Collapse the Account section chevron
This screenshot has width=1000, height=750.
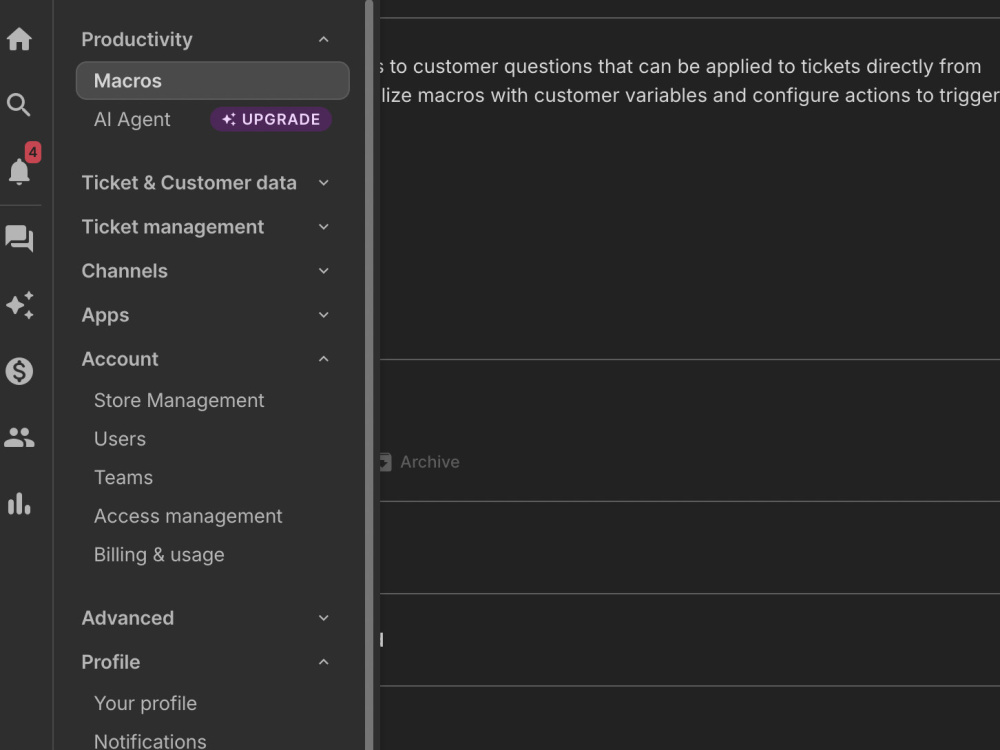(323, 359)
